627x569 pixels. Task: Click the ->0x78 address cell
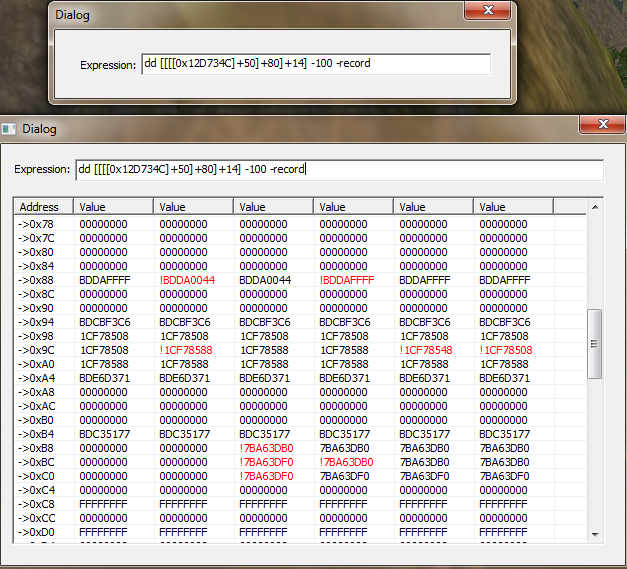coord(36,225)
